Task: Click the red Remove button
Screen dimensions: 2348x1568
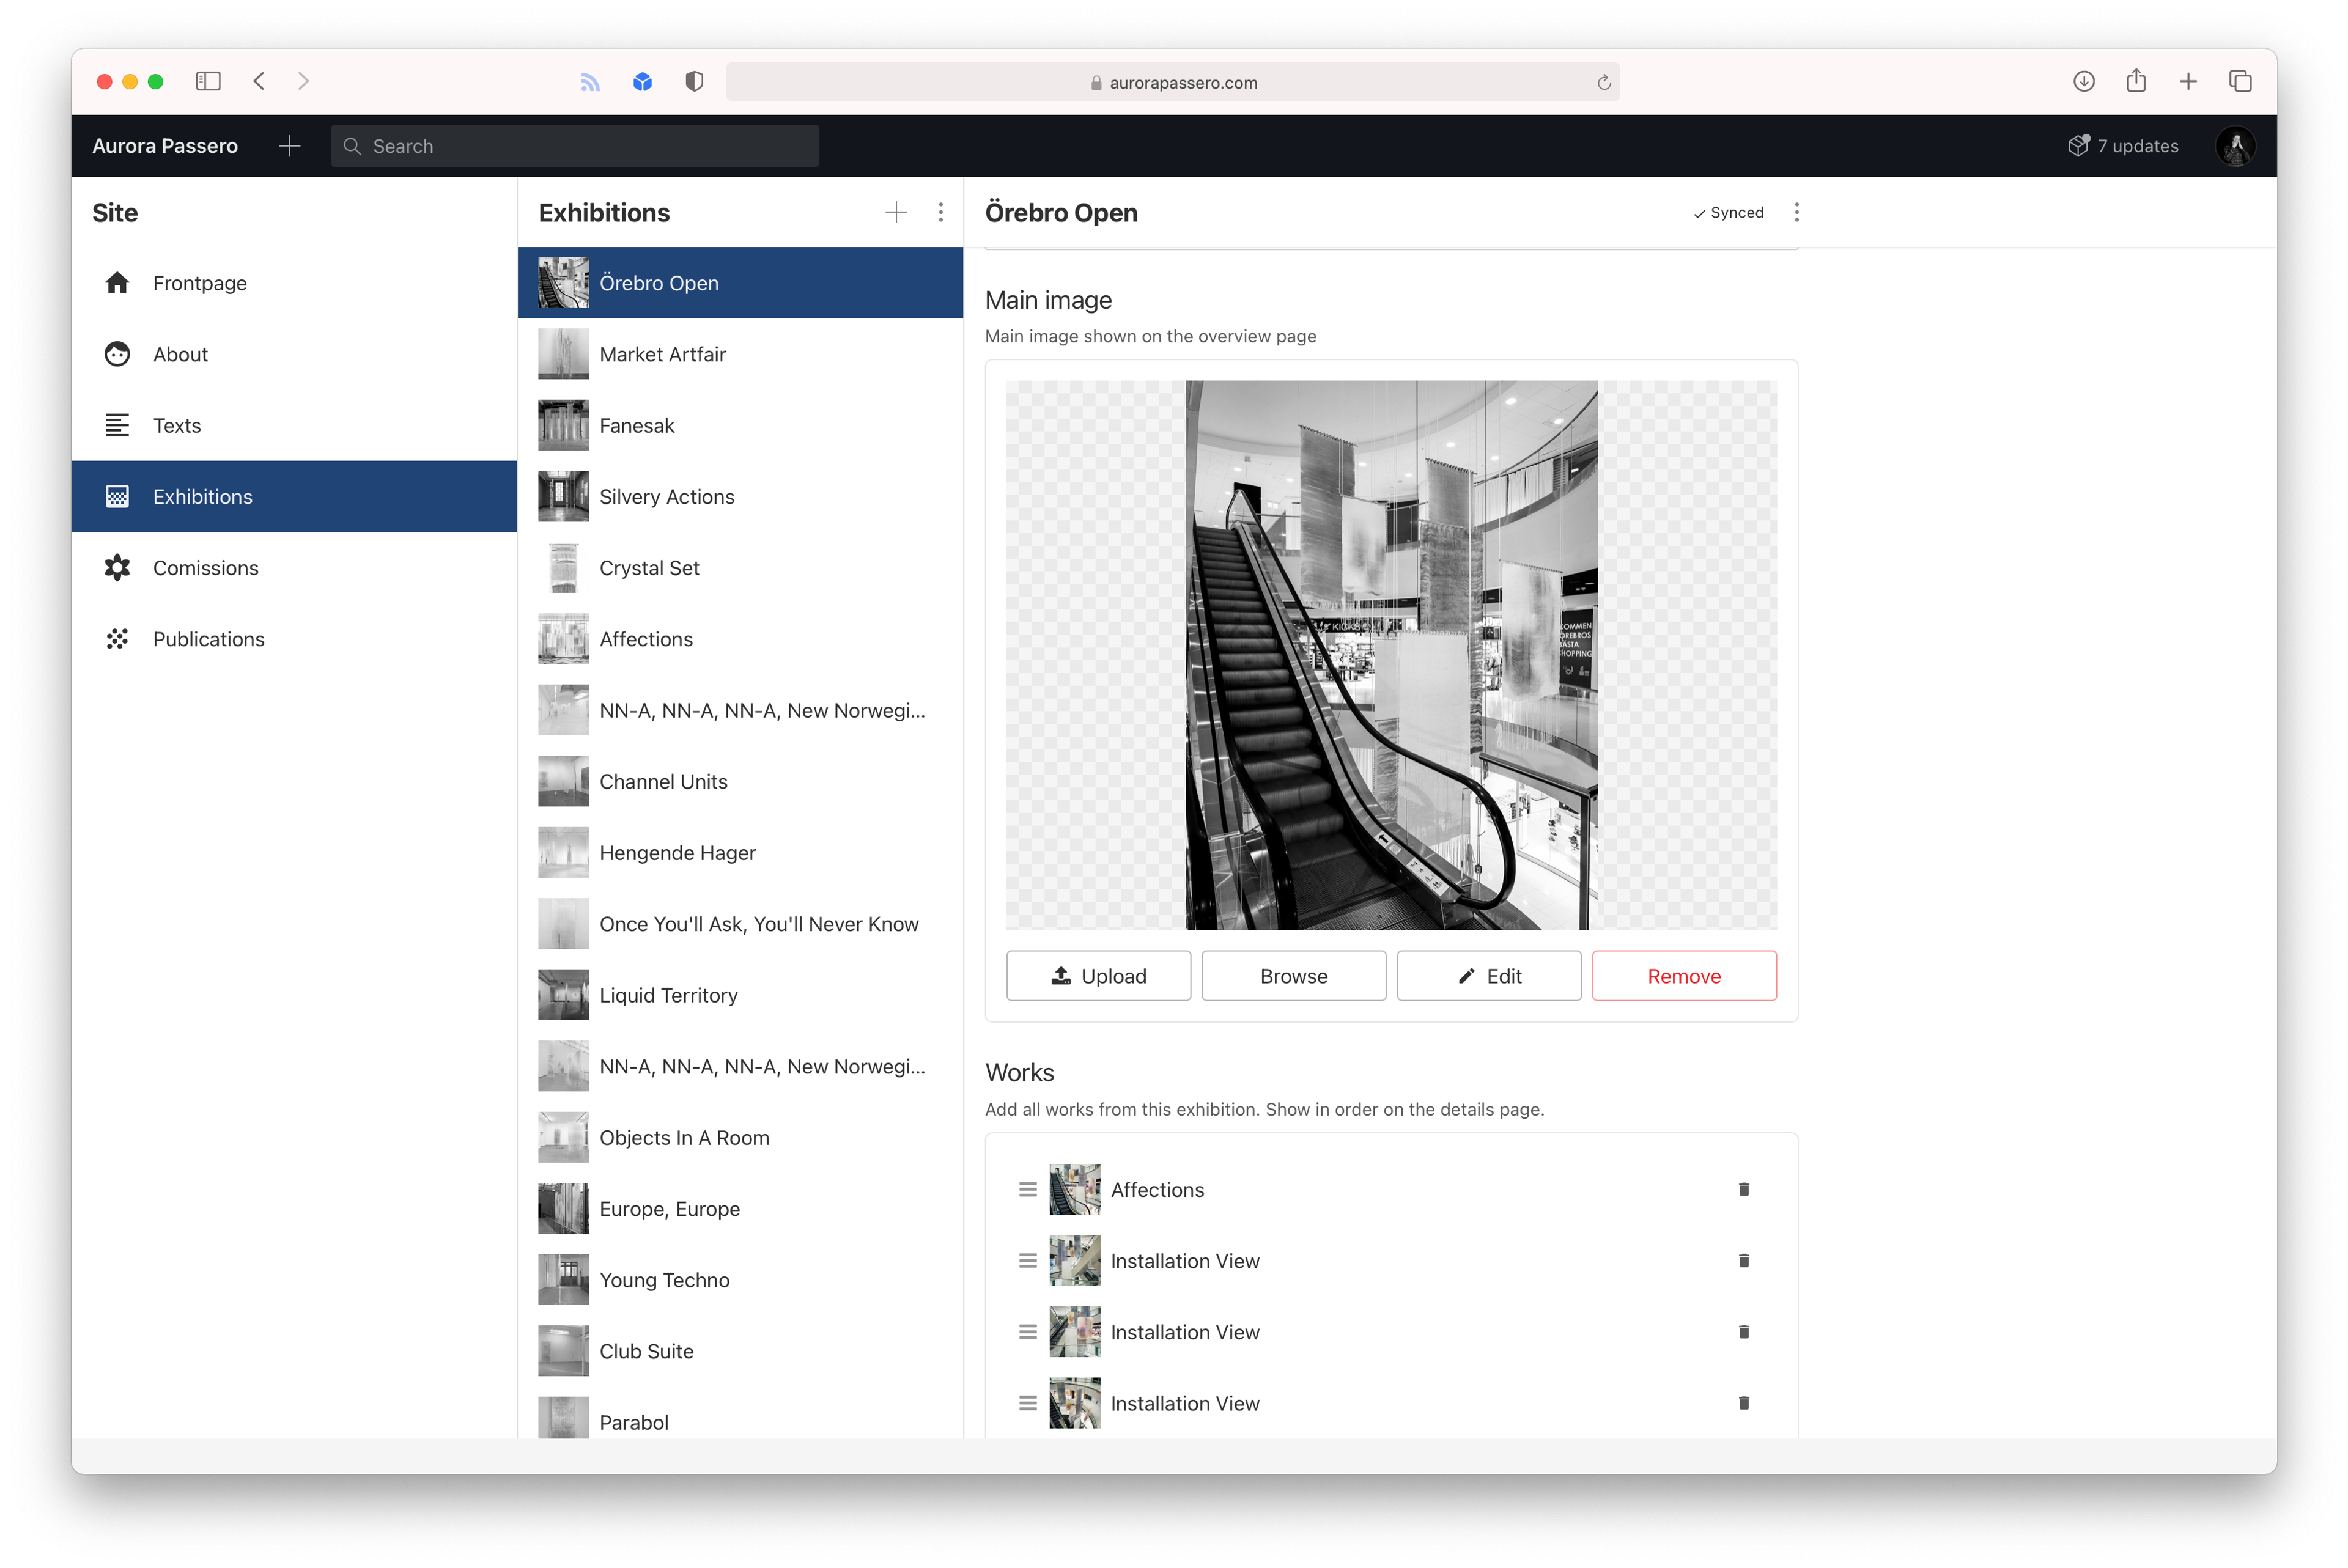Action: coord(1683,975)
